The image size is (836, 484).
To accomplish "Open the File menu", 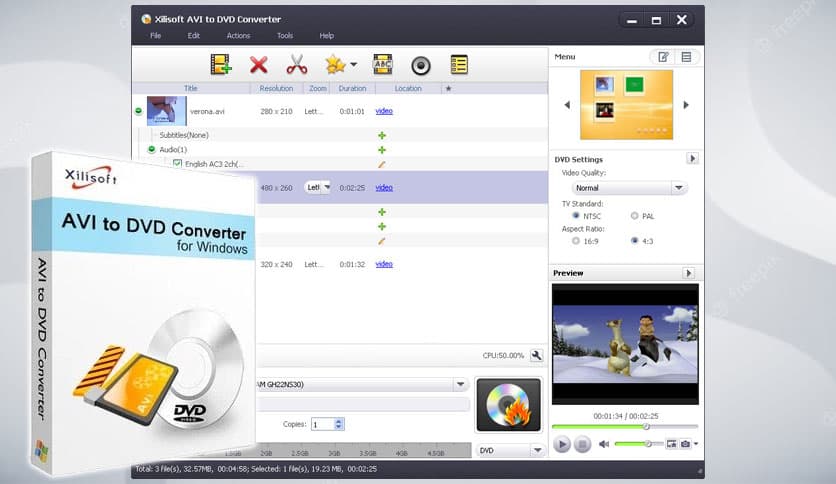I will (155, 36).
